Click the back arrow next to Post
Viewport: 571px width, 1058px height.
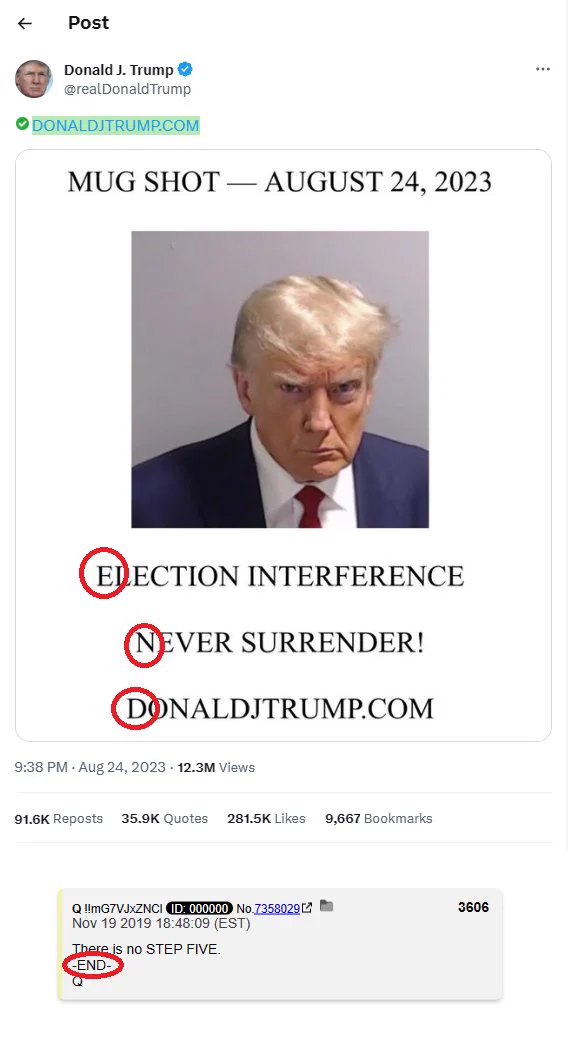pyautogui.click(x=25, y=24)
